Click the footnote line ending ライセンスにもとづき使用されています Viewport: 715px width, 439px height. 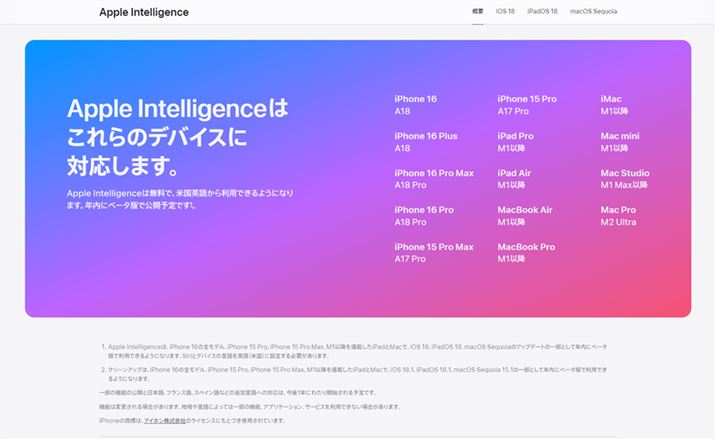[192, 421]
